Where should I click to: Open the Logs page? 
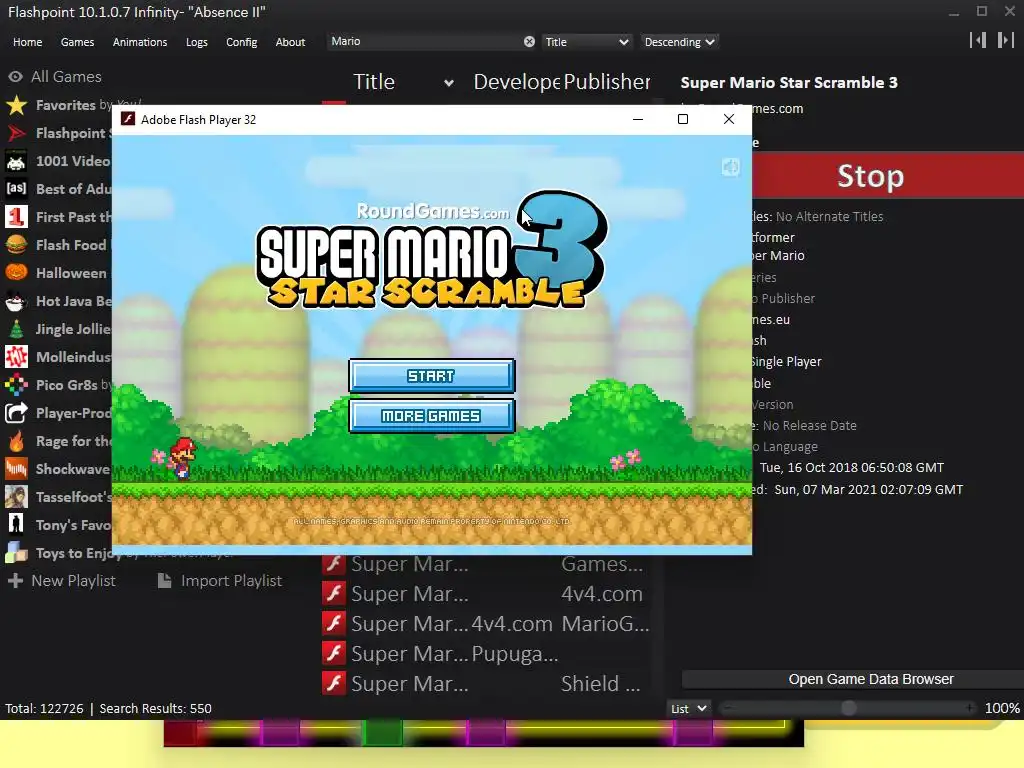pyautogui.click(x=197, y=42)
